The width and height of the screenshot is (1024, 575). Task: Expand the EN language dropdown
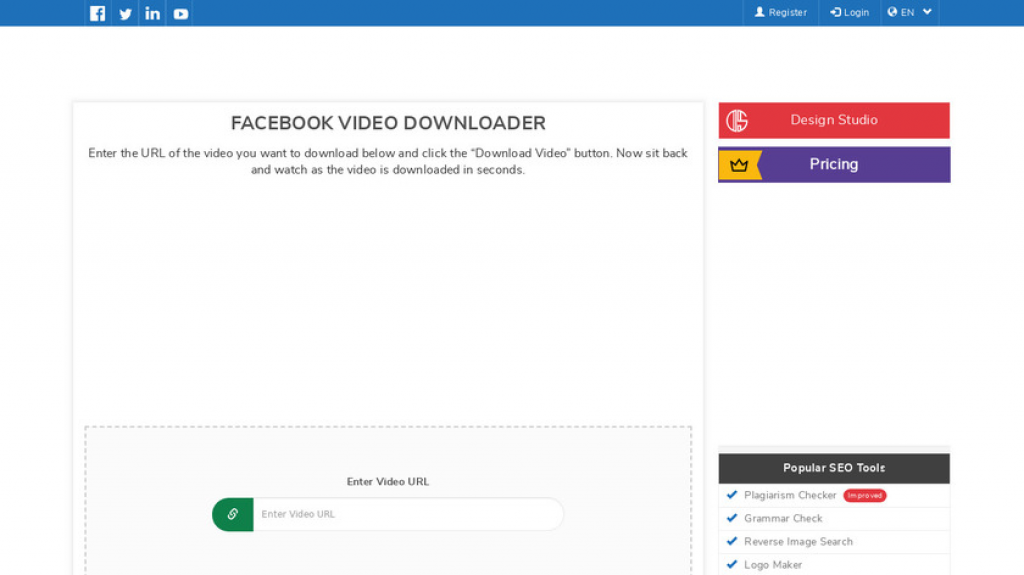[x=910, y=12]
